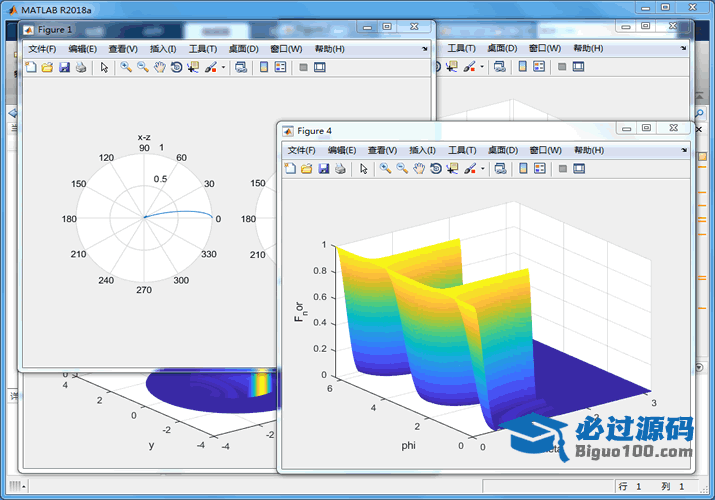Screen dimensions: 715x500
Task: Activate Zoom Out tool in Figure 1
Action: point(143,67)
